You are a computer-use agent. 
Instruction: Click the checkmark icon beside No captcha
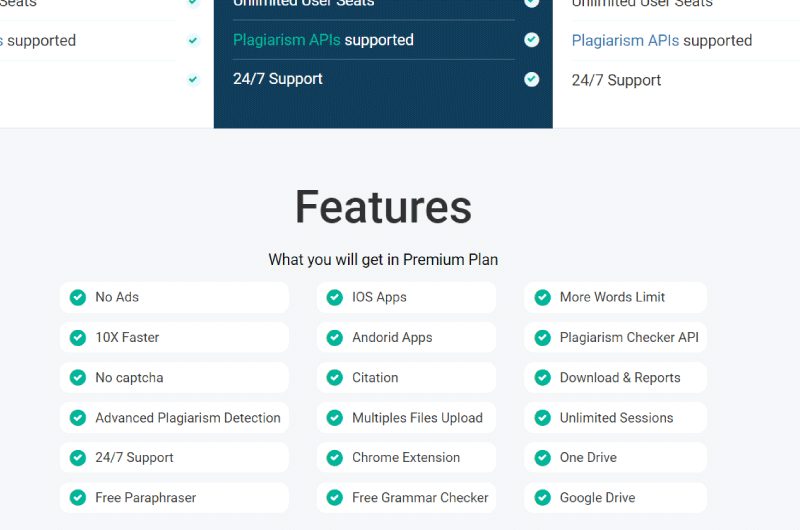tap(78, 377)
